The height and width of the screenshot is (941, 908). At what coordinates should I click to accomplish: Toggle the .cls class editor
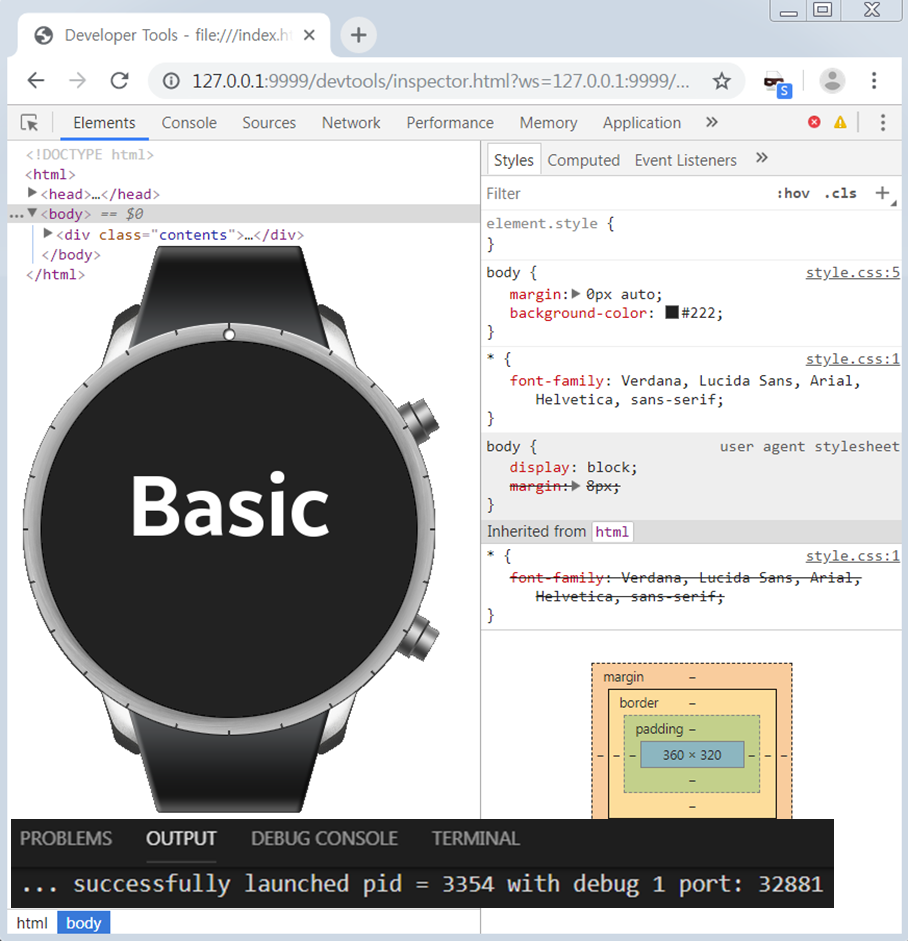(840, 193)
